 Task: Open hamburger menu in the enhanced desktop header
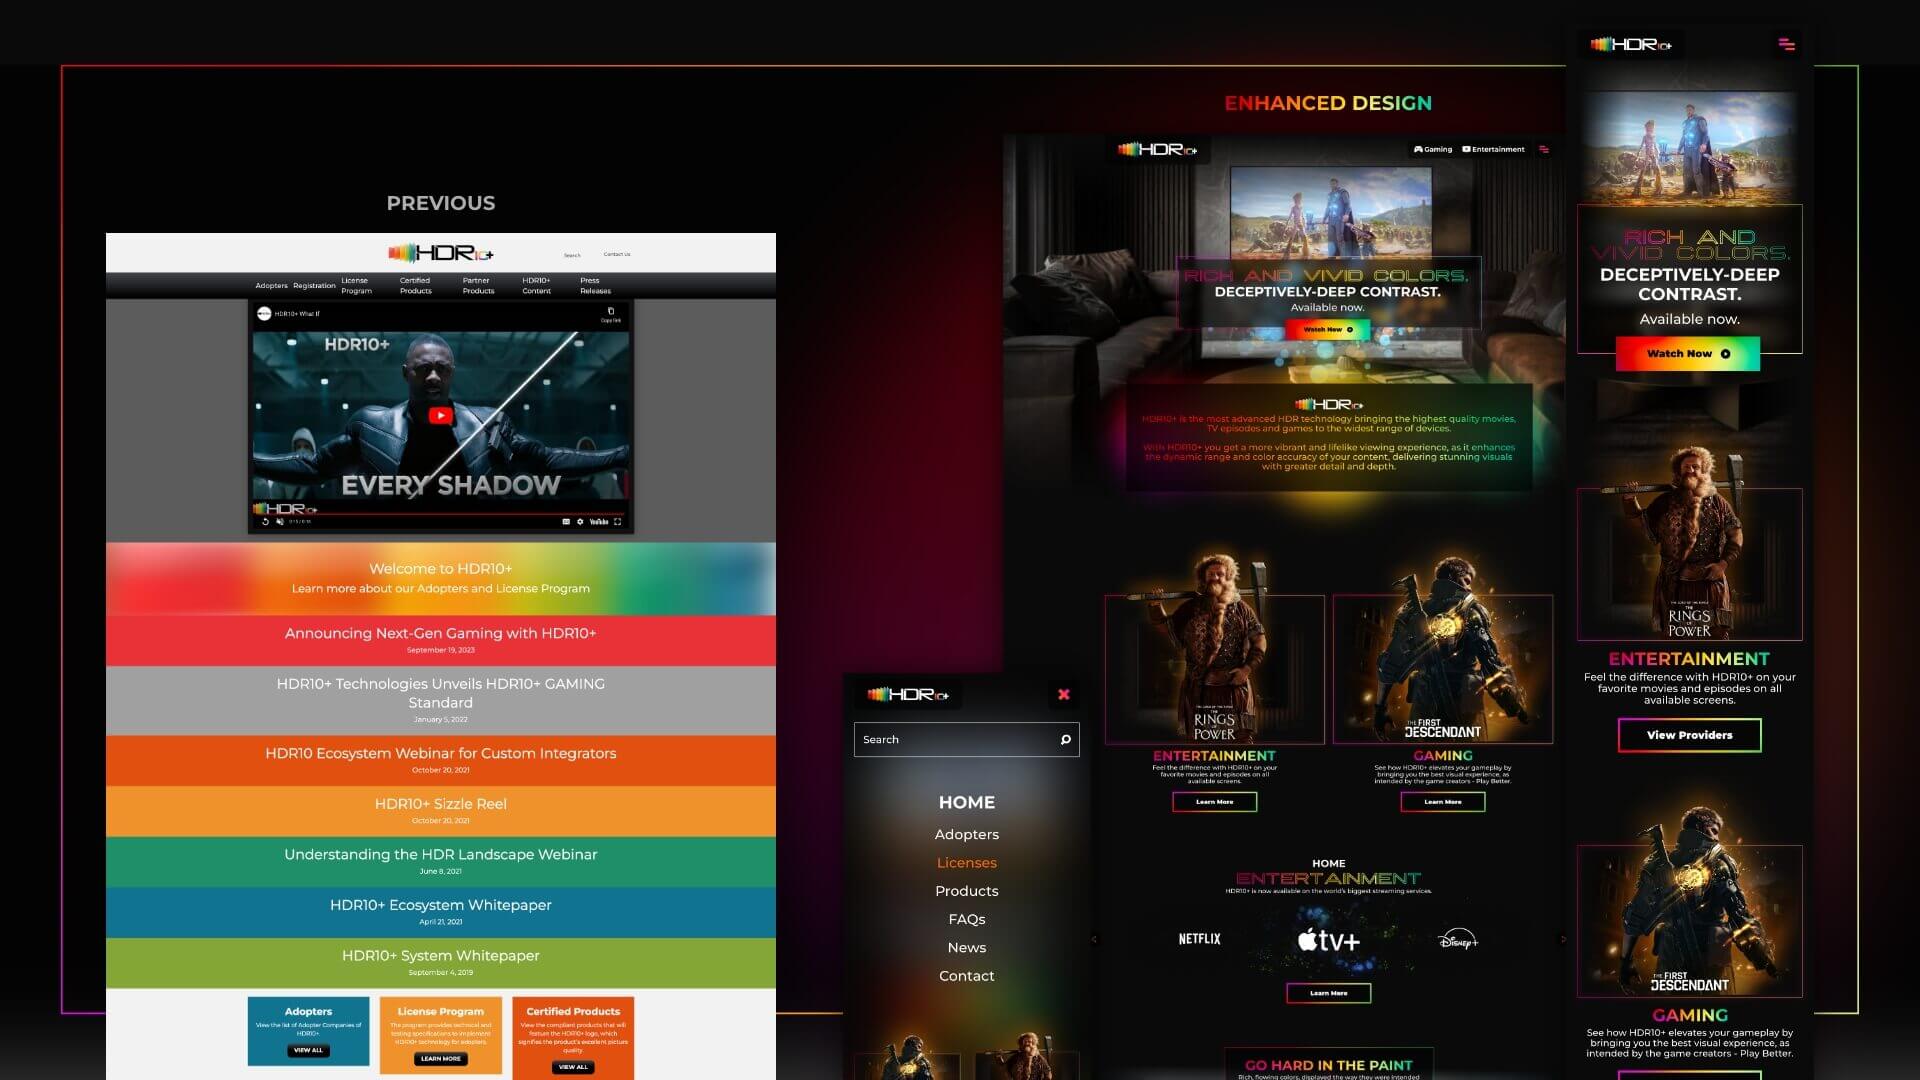click(1544, 149)
